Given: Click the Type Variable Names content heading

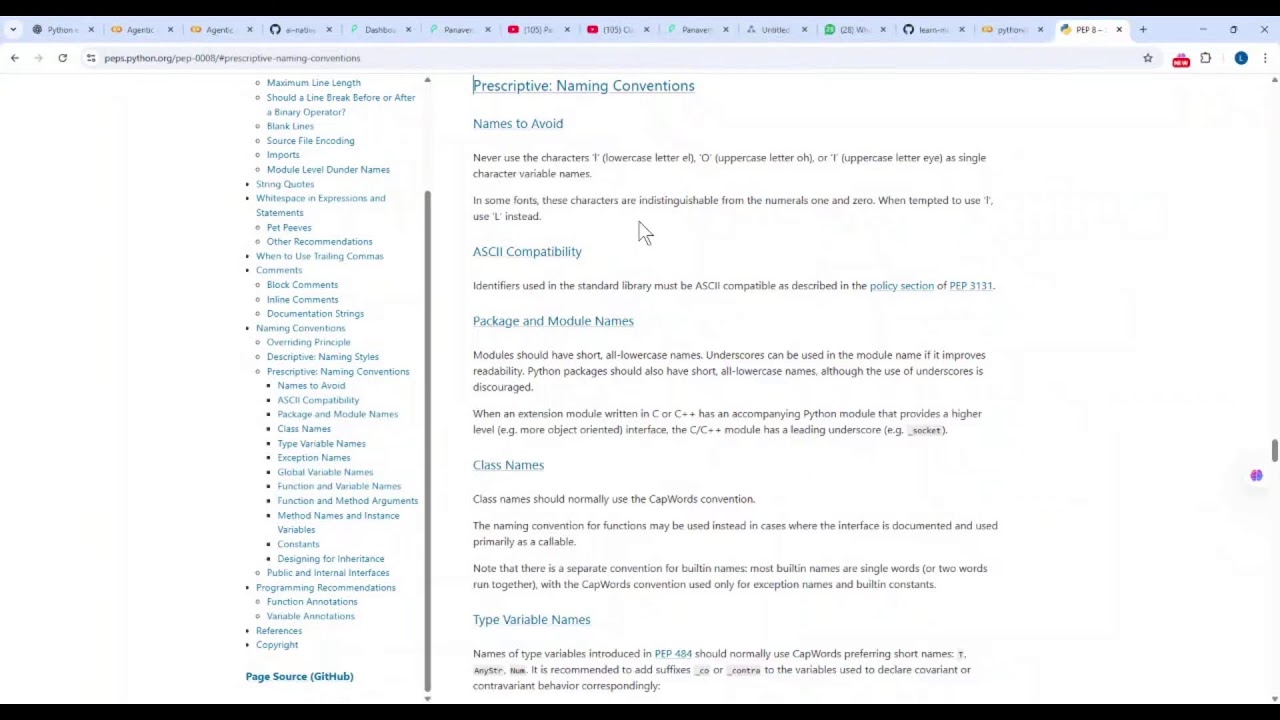Looking at the screenshot, I should (x=531, y=620).
